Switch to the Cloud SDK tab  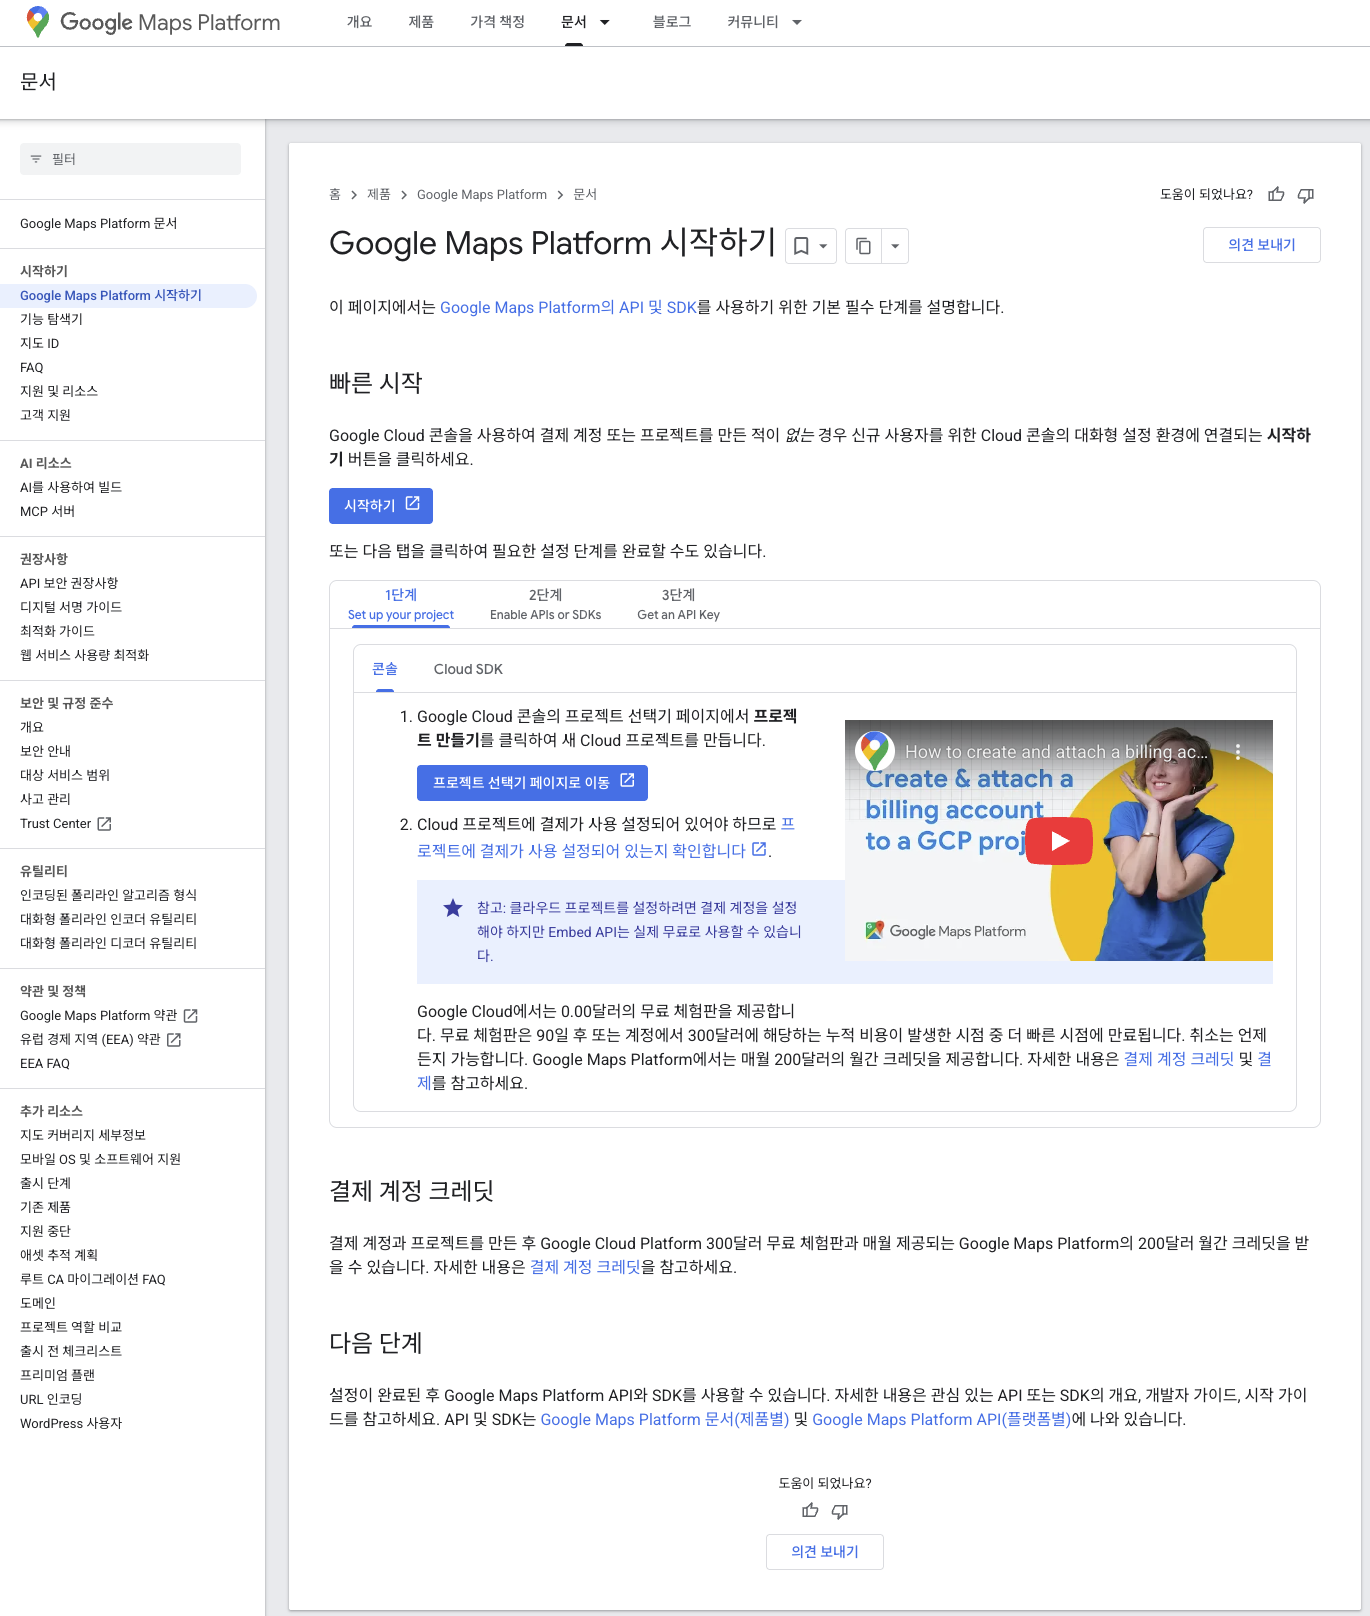(x=468, y=669)
